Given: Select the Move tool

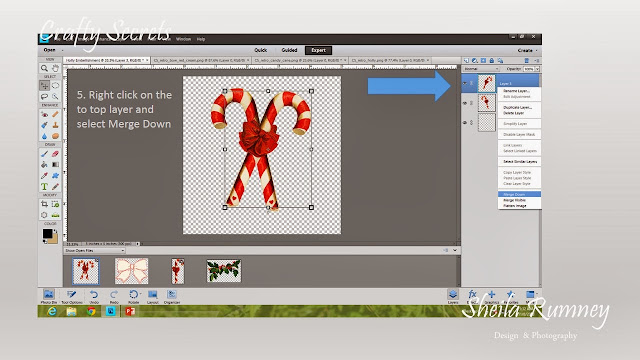Looking at the screenshot, I should [x=44, y=85].
